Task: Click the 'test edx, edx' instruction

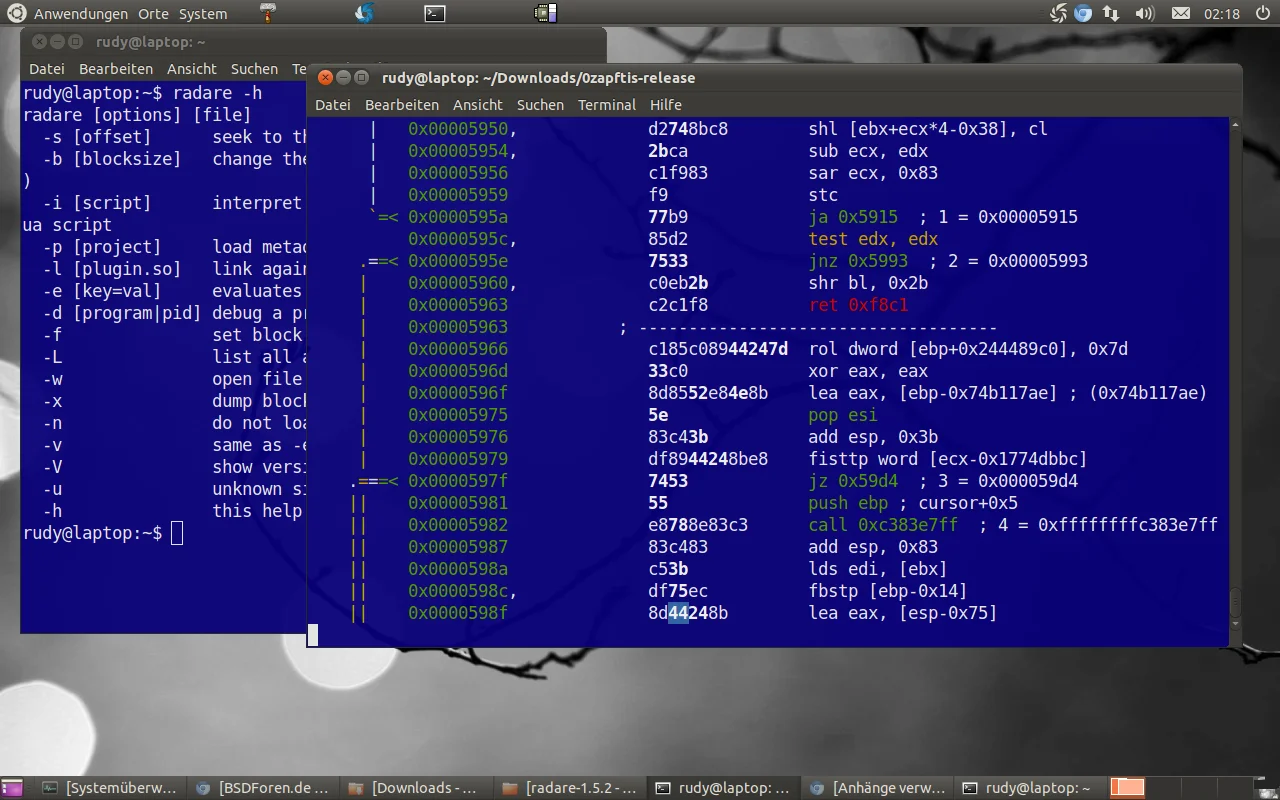Action: (x=873, y=239)
